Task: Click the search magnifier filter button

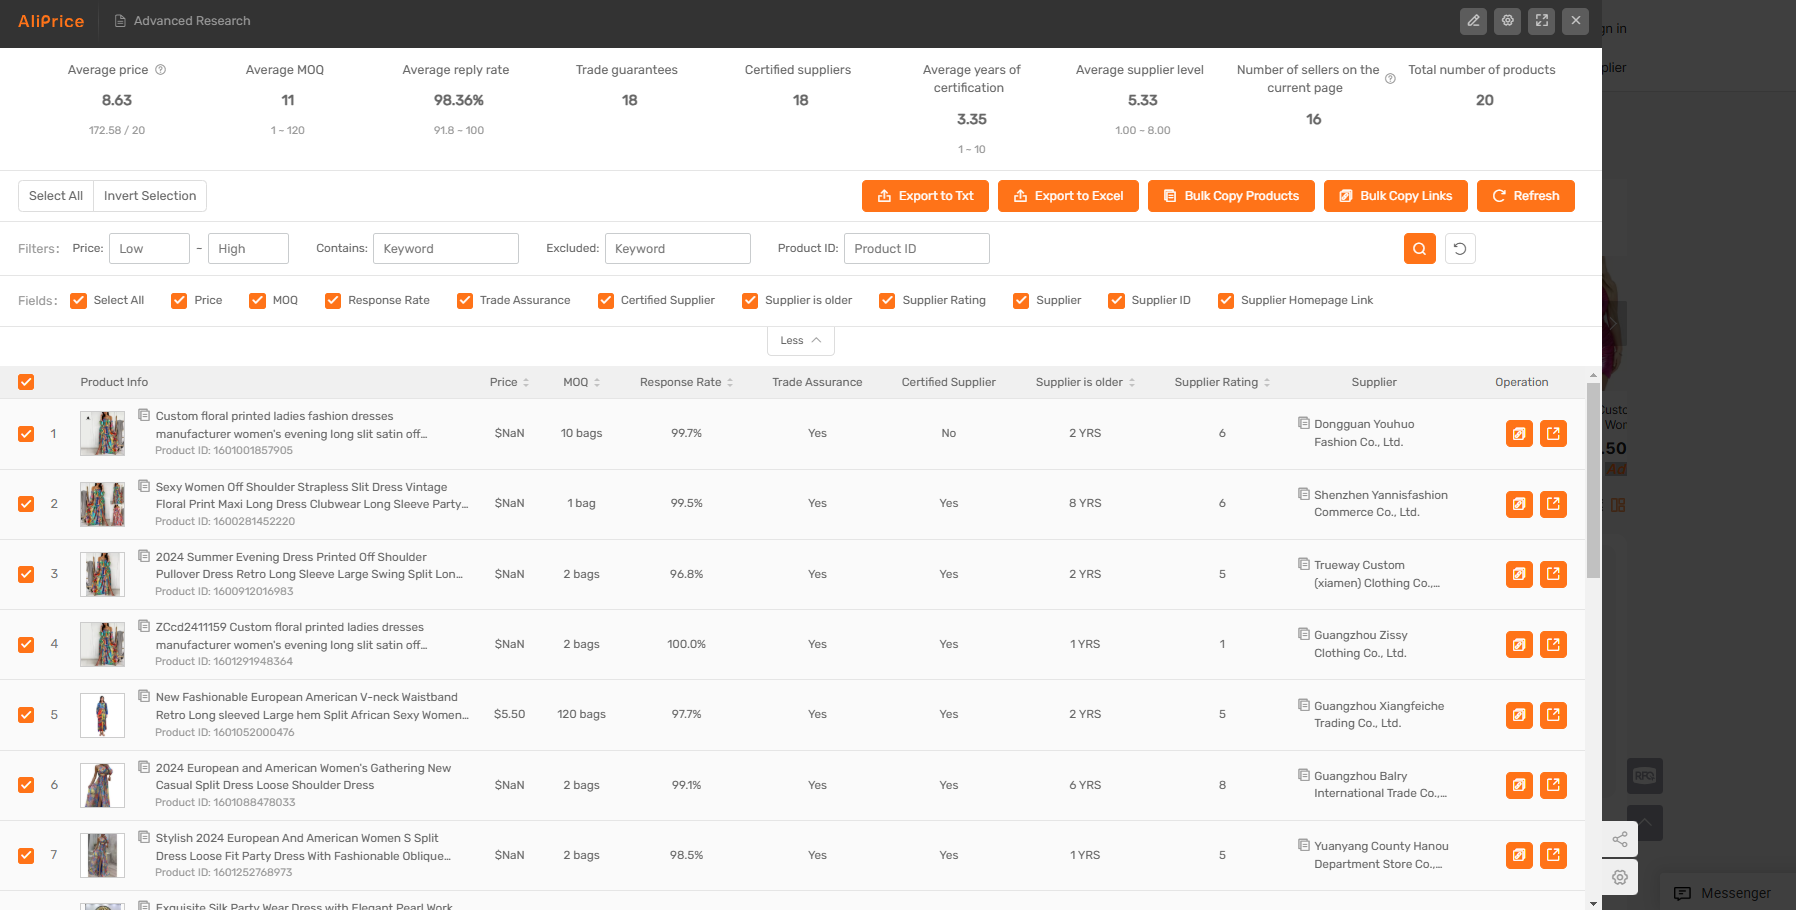Action: 1419,248
